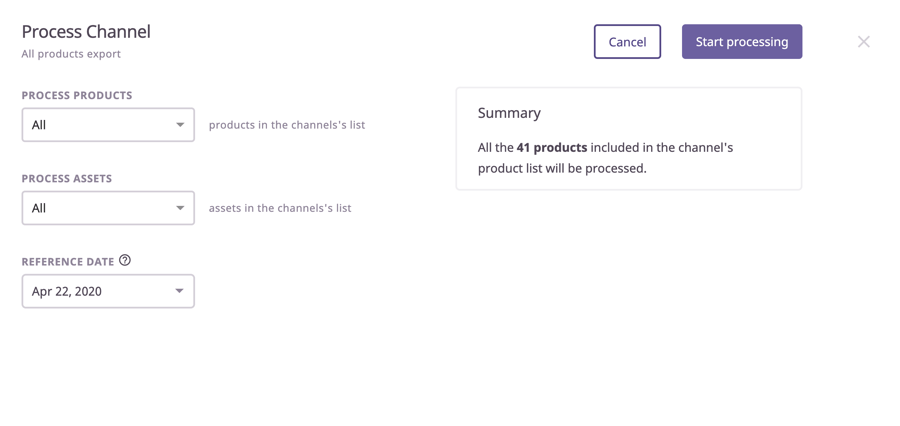Click the Process Channel title
900x426 pixels.
[86, 31]
